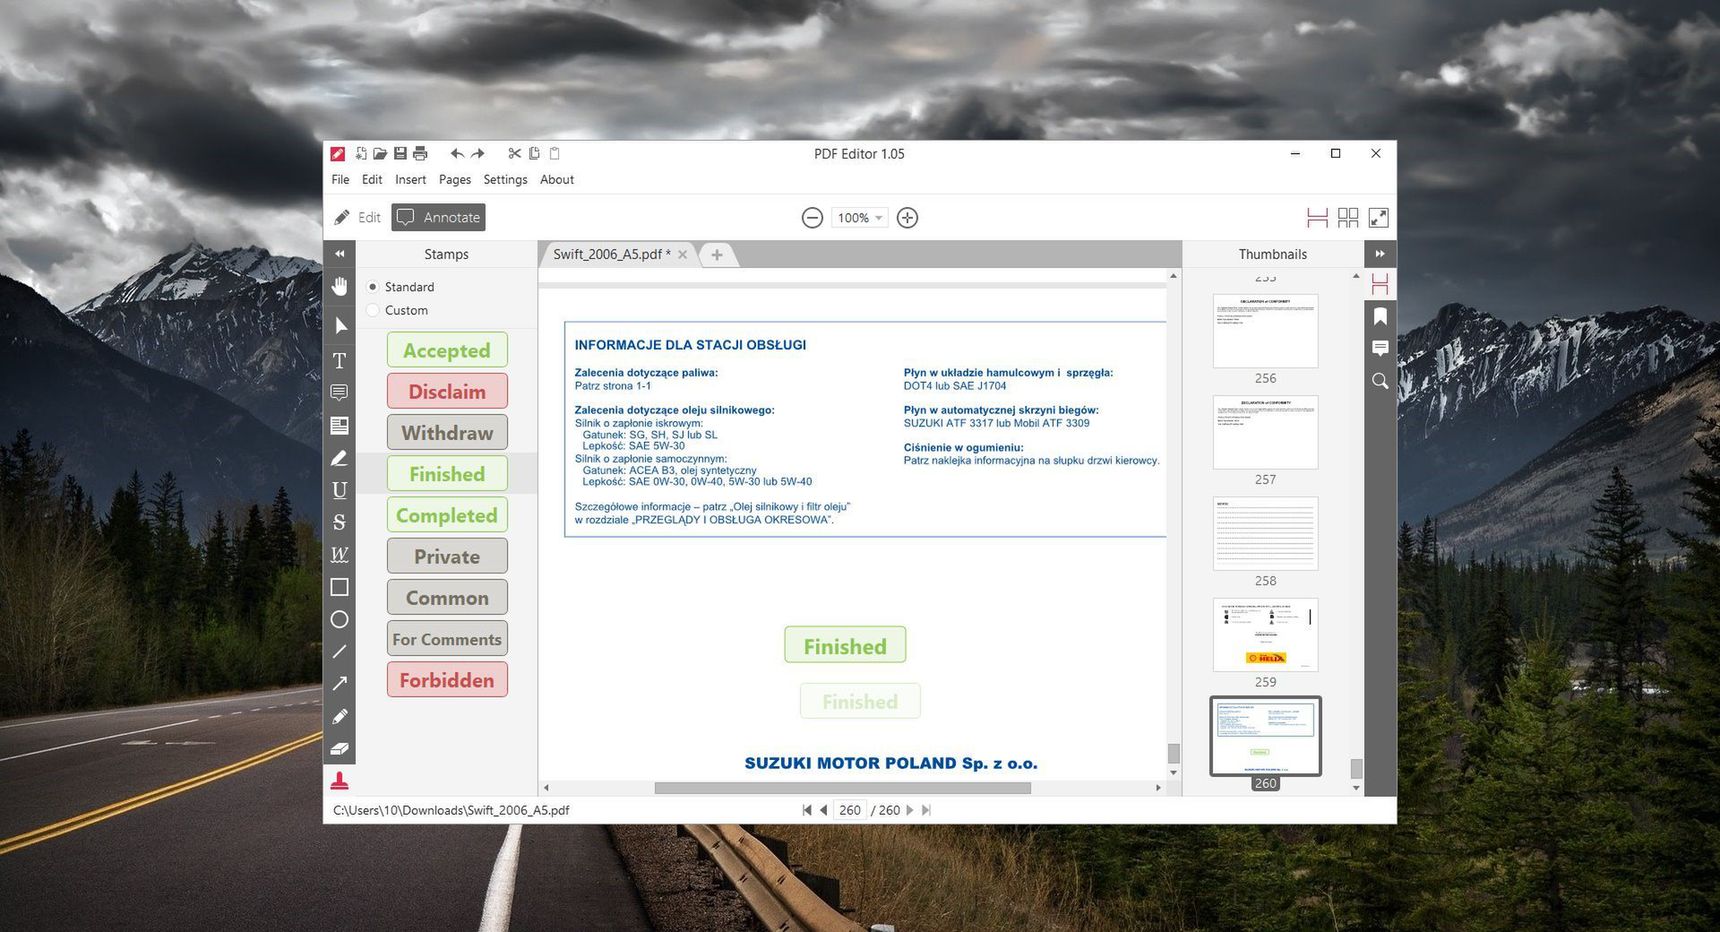Choose the Withdraw stamp
Viewport: 1720px width, 932px height.
click(447, 432)
